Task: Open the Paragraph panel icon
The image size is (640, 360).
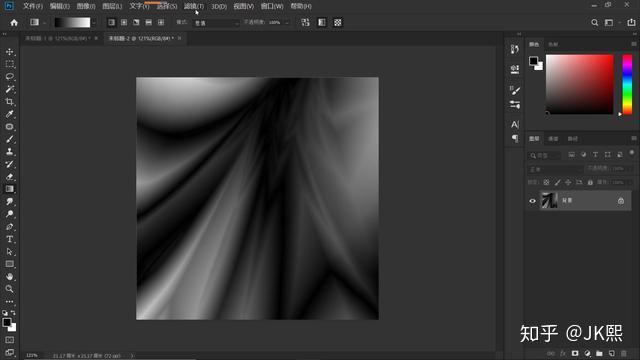Action: click(x=514, y=139)
